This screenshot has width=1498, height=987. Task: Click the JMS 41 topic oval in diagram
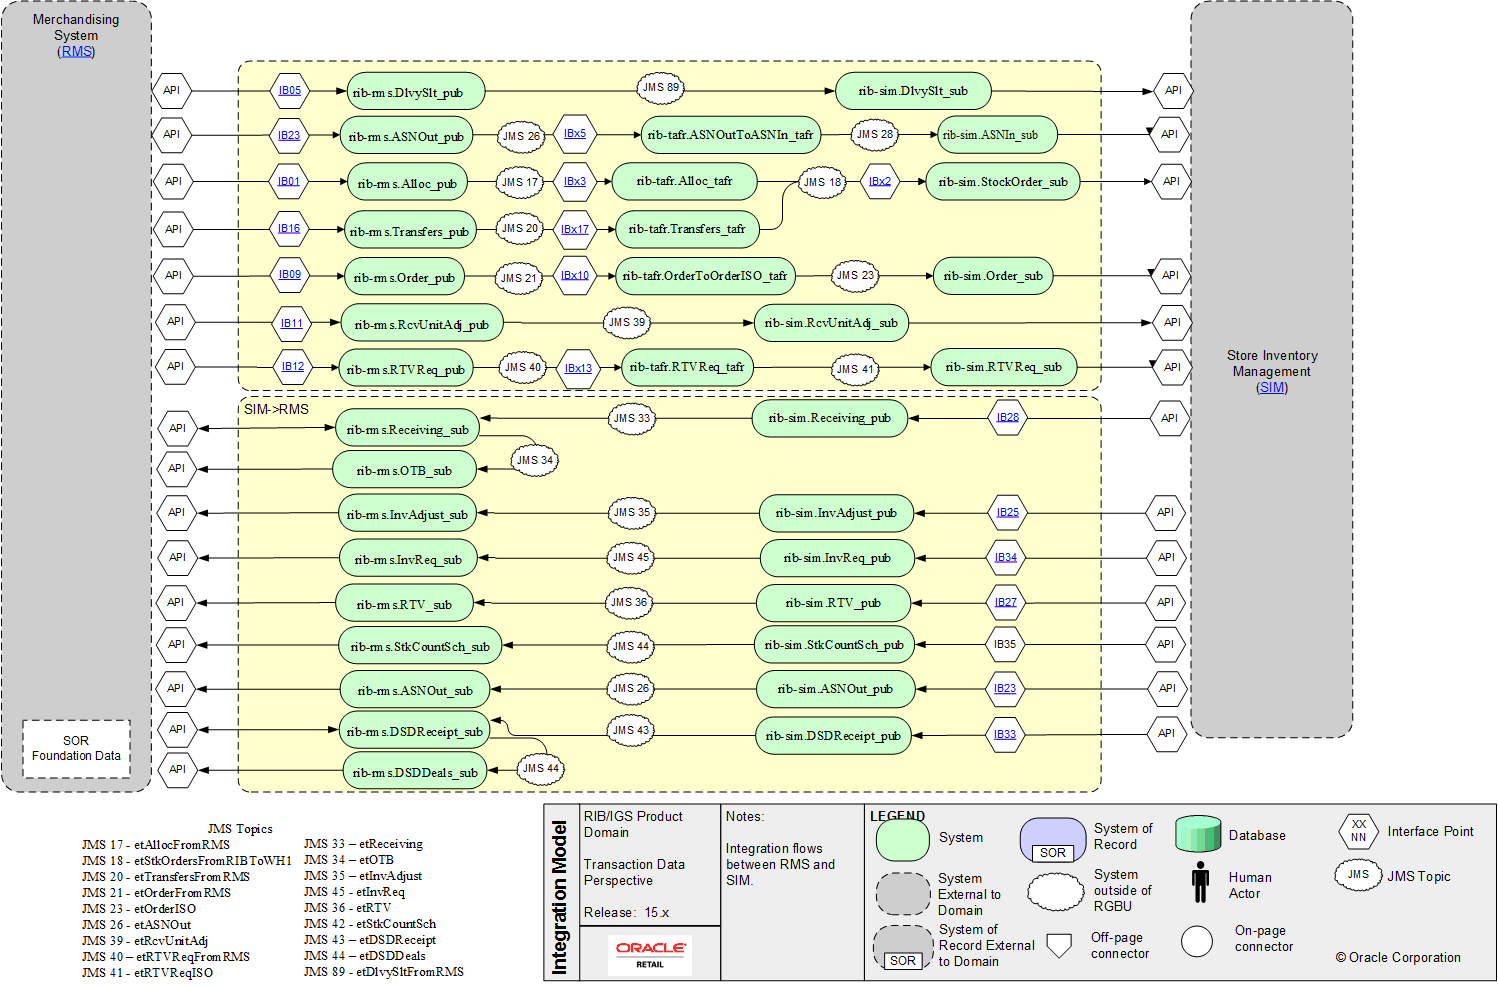(x=855, y=369)
